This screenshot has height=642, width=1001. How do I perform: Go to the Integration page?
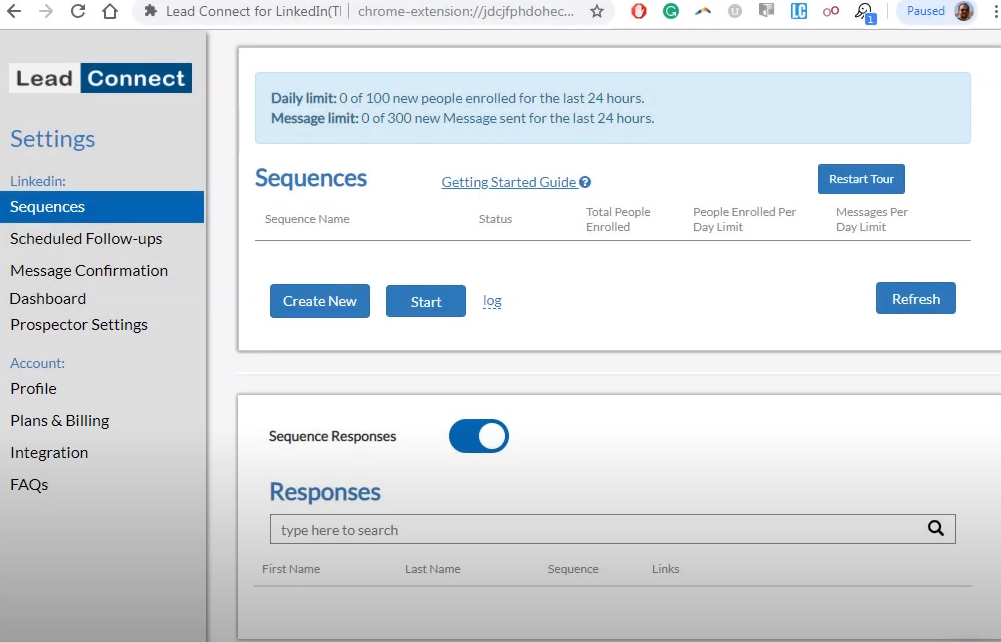49,452
